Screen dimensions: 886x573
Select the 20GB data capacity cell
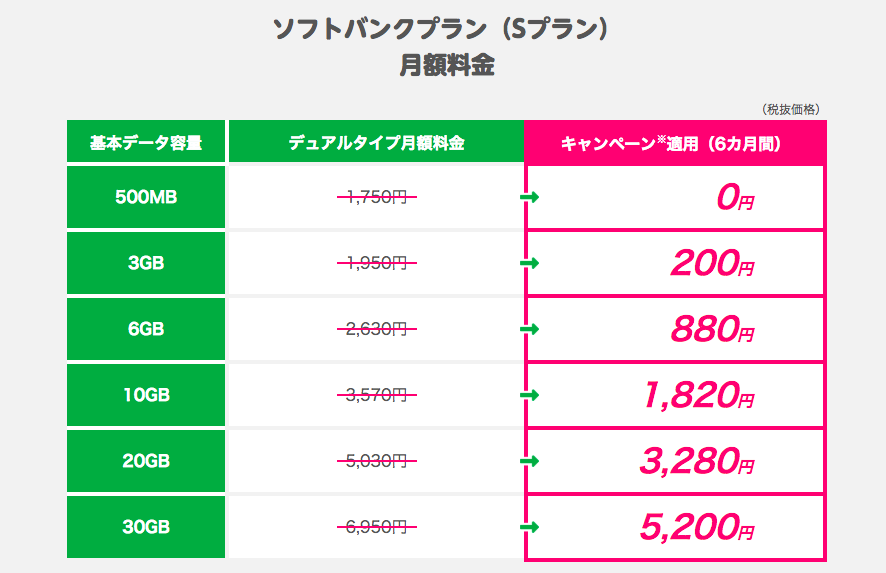pos(146,461)
